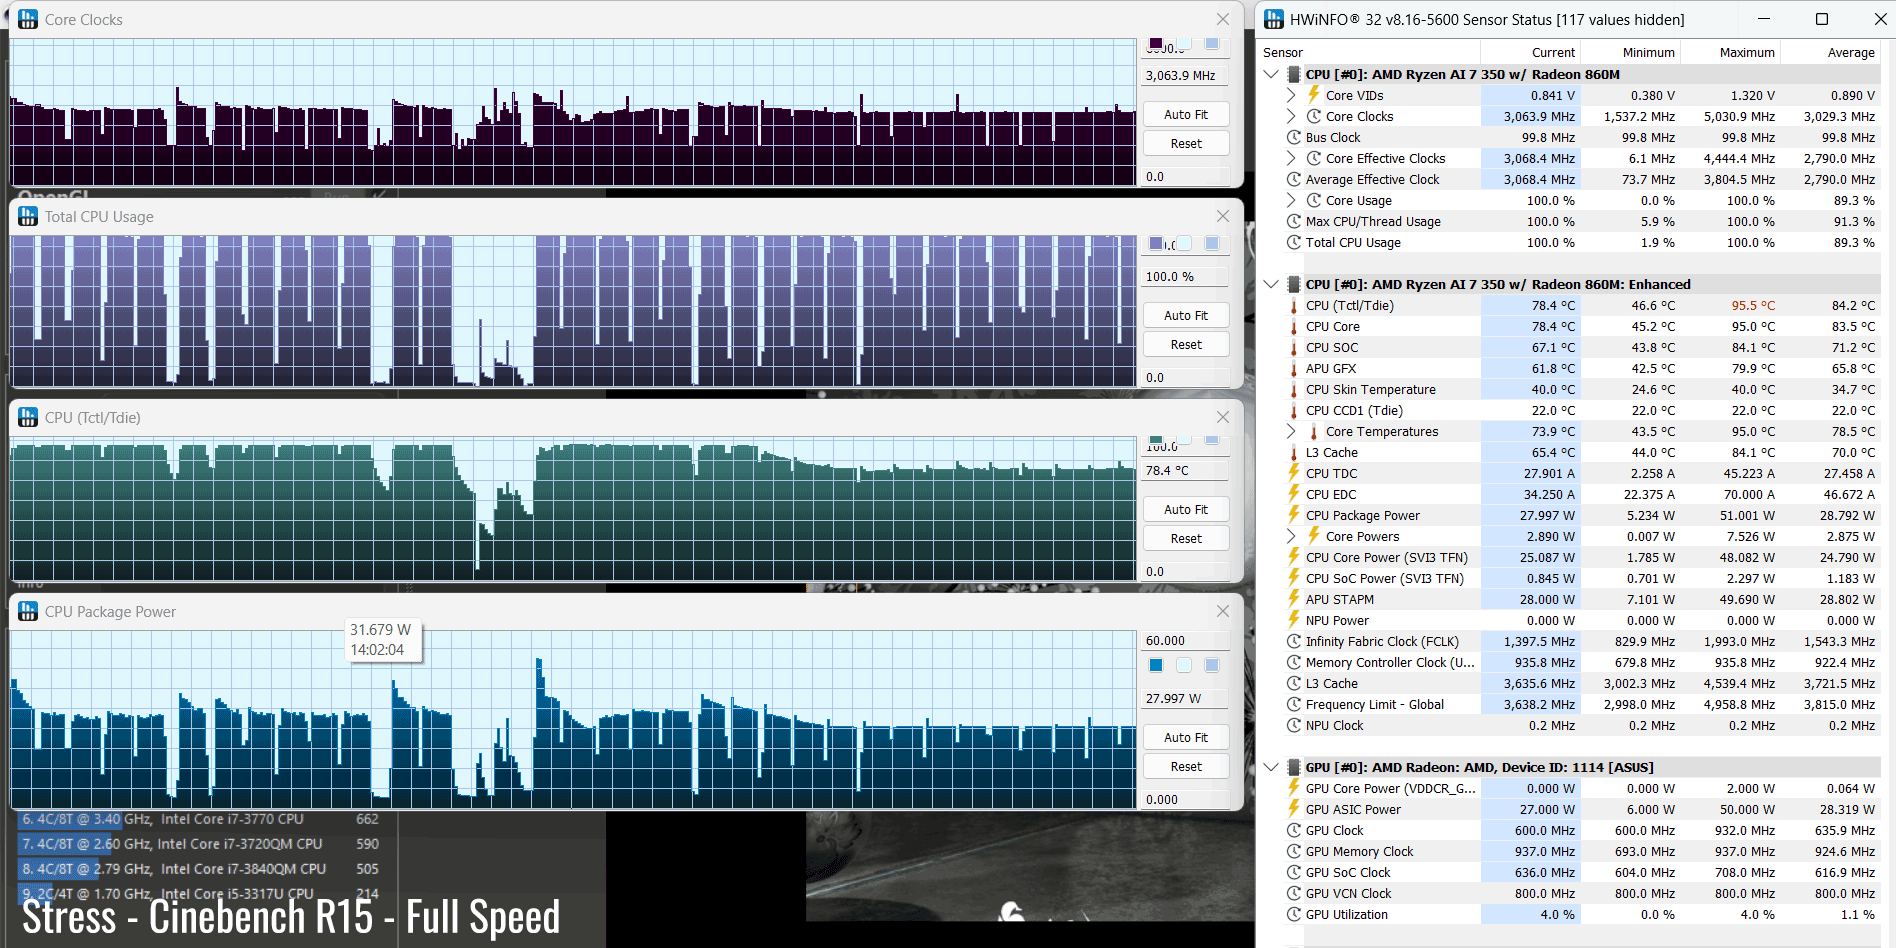Click Auto Fit in Core Clocks graph
1896x948 pixels.
pos(1186,115)
